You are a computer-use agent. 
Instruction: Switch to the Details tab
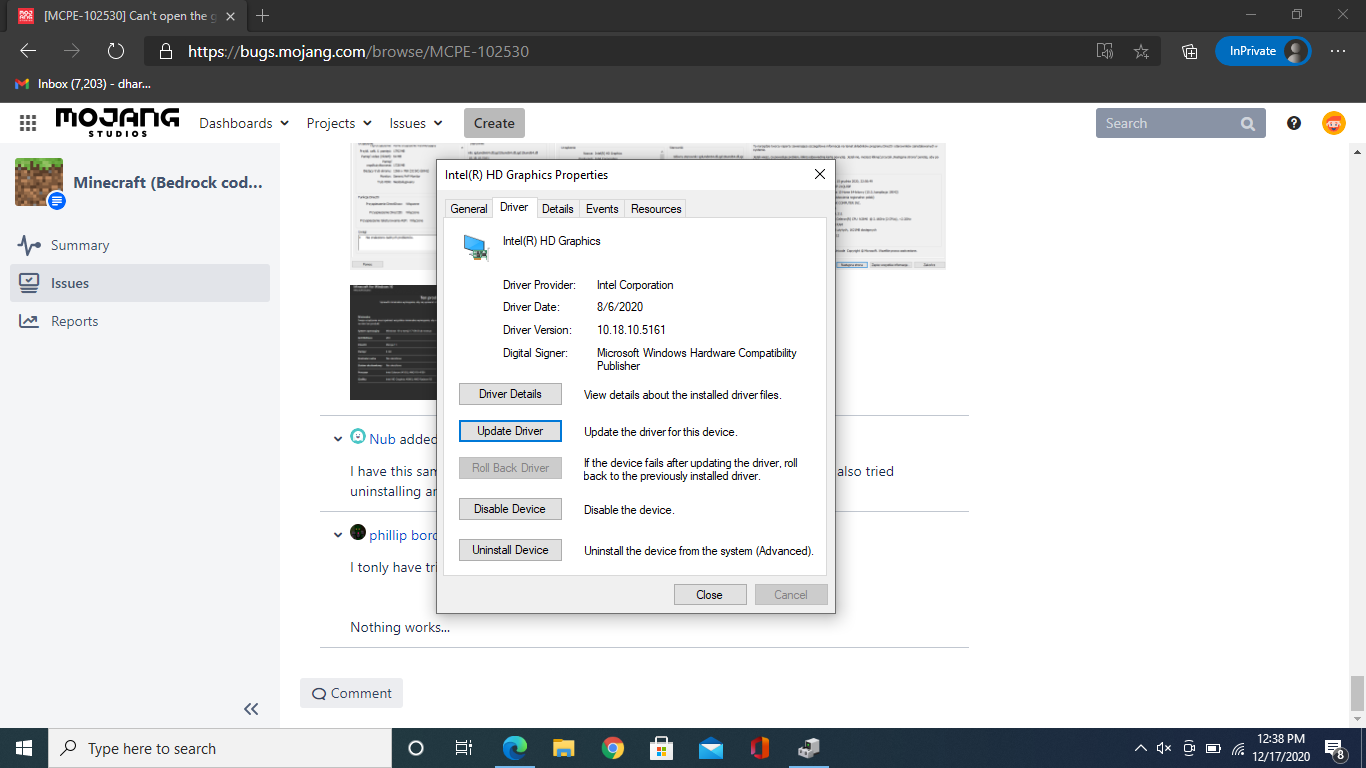[557, 208]
